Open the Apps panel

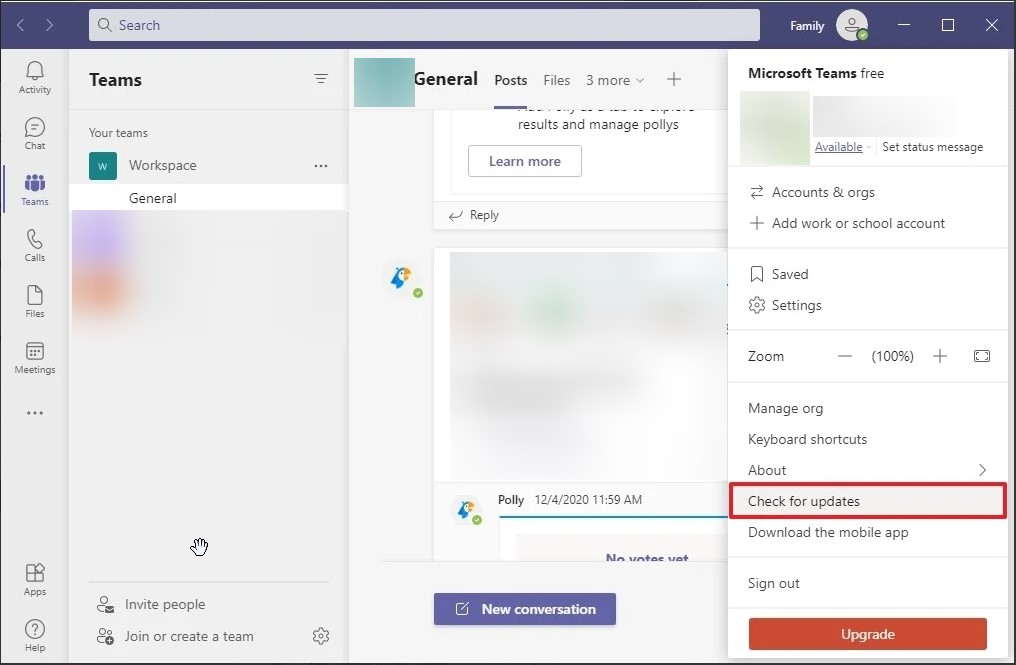(34, 578)
